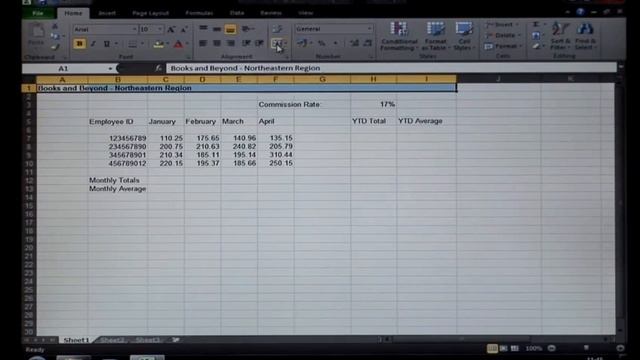
Task: Toggle Align Text Right
Action: click(230, 43)
